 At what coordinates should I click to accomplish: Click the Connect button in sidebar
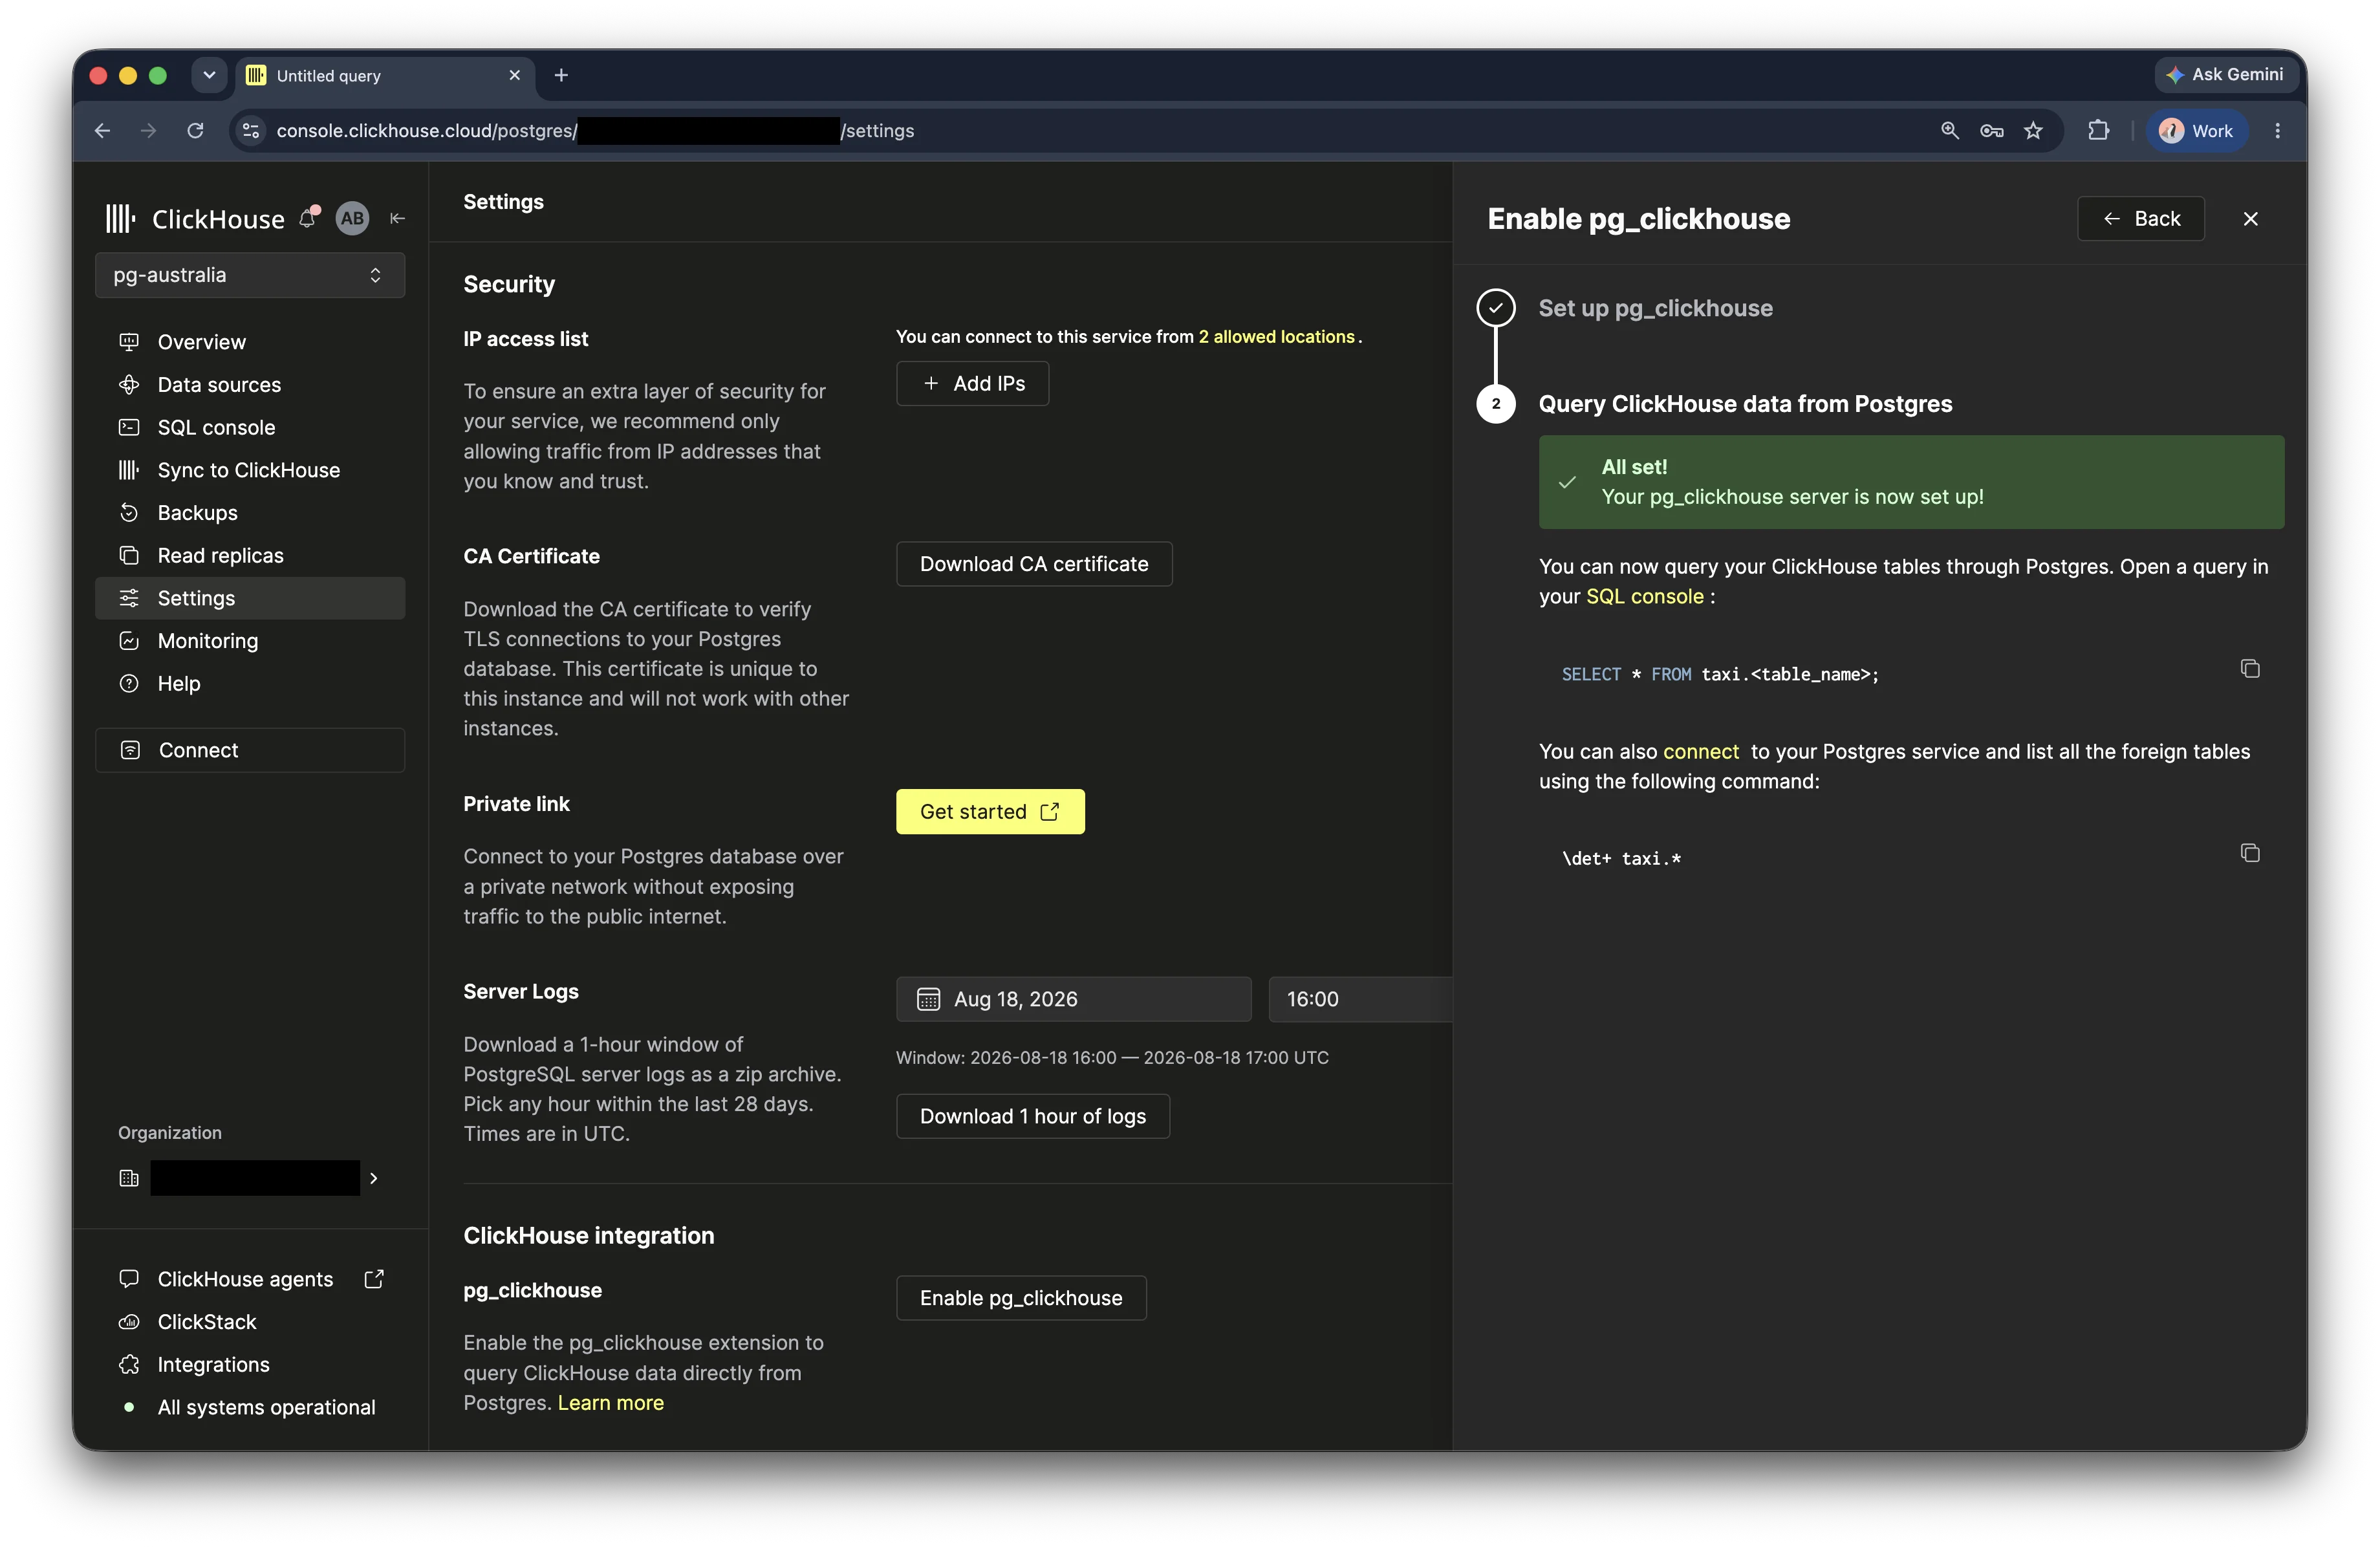[250, 750]
